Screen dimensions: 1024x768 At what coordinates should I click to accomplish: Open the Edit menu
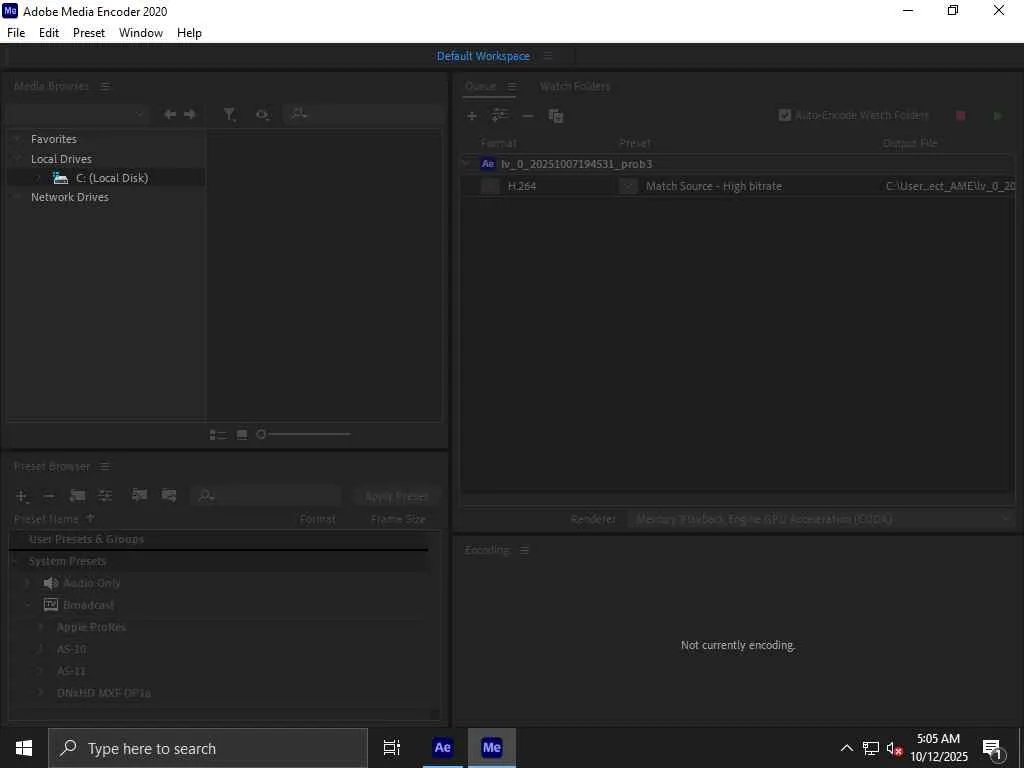(x=49, y=33)
